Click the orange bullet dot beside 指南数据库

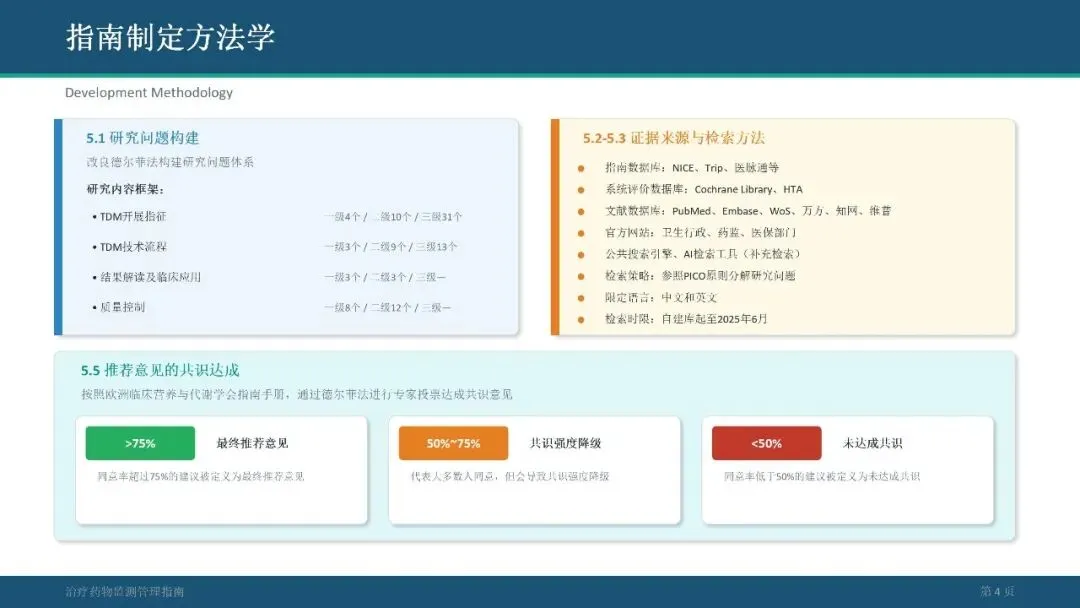581,168
